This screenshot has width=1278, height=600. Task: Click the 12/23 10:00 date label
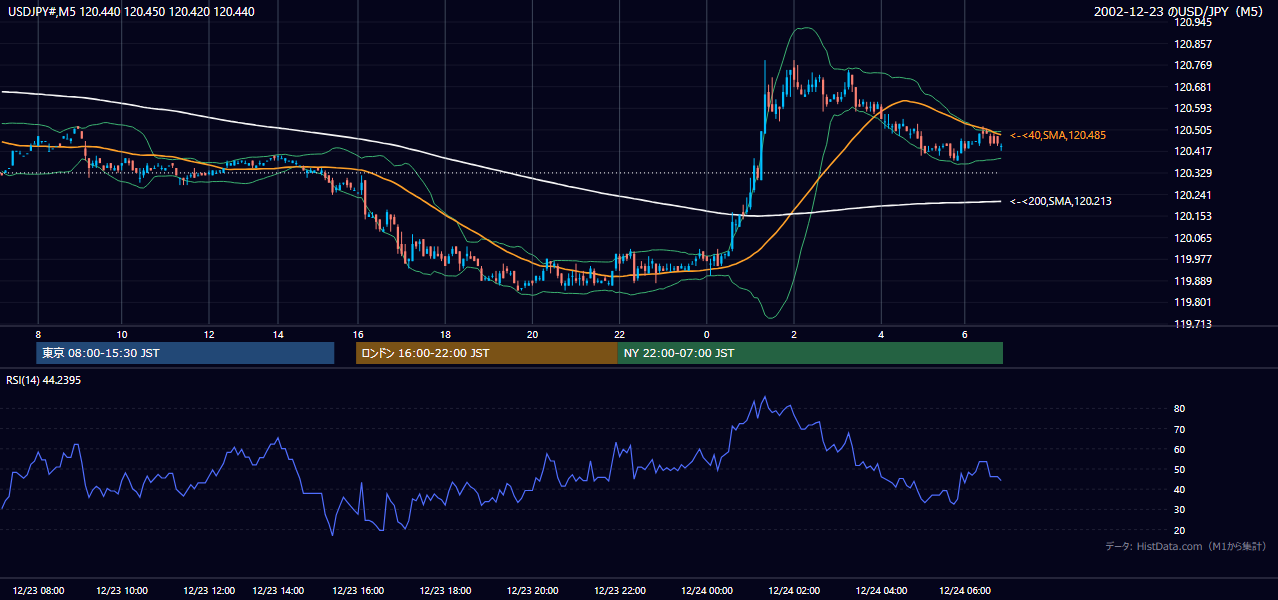[x=122, y=590]
